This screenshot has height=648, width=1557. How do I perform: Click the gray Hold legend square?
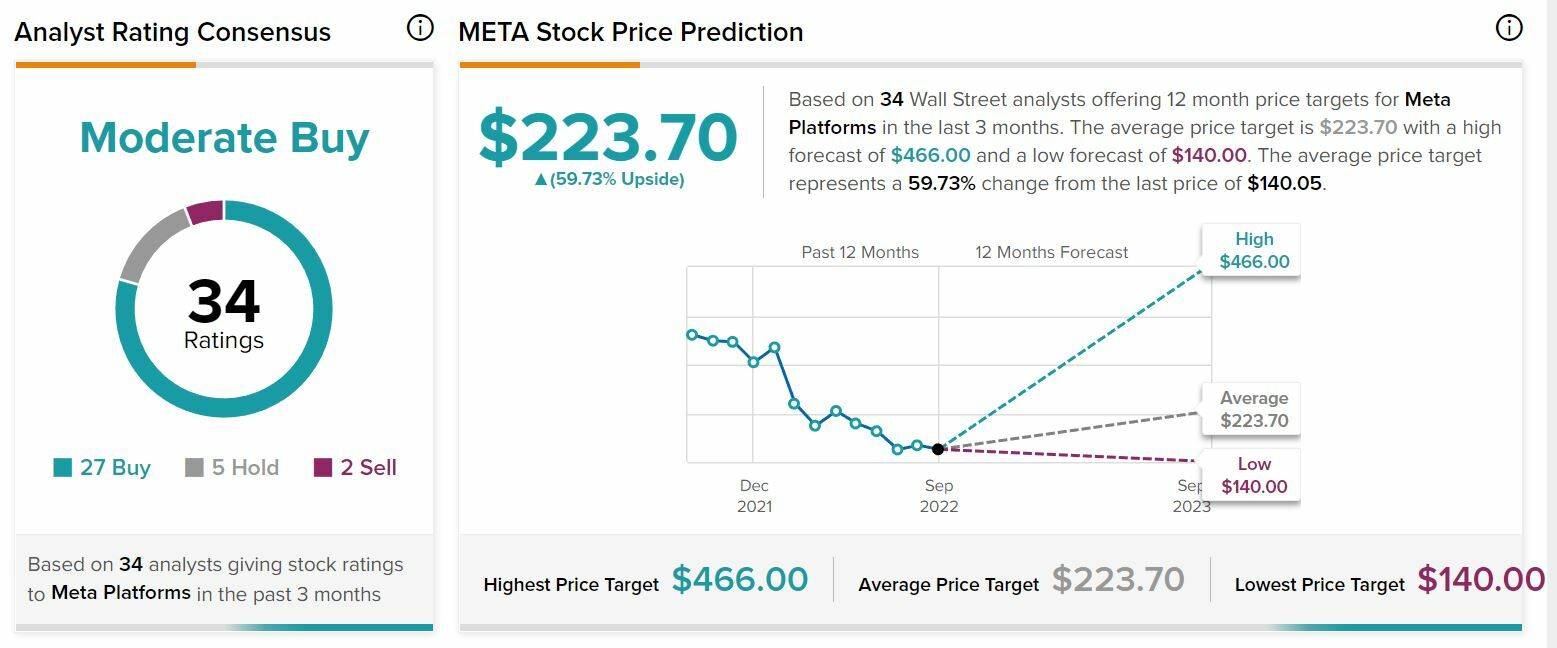pyautogui.click(x=195, y=468)
